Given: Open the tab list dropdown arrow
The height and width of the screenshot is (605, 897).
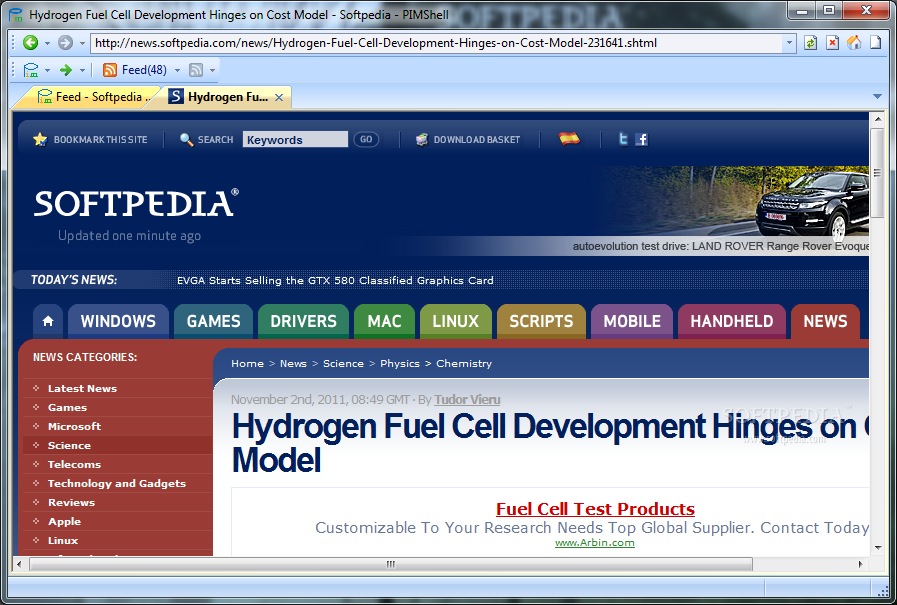Looking at the screenshot, I should (877, 97).
